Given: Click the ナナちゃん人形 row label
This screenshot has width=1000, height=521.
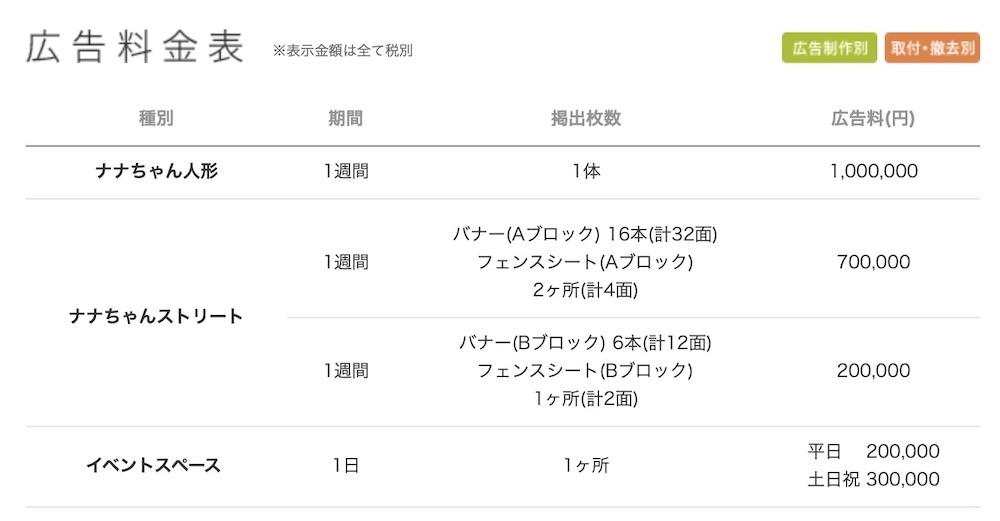Looking at the screenshot, I should 156,171.
